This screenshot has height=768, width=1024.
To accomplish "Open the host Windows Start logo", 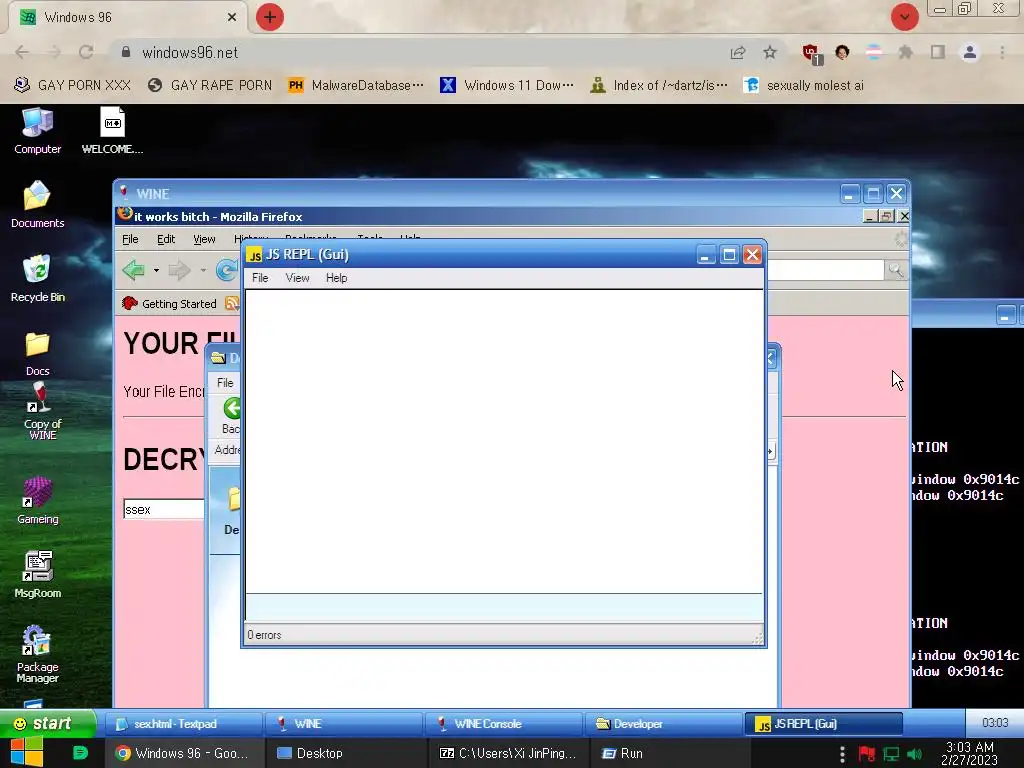I will [x=26, y=753].
